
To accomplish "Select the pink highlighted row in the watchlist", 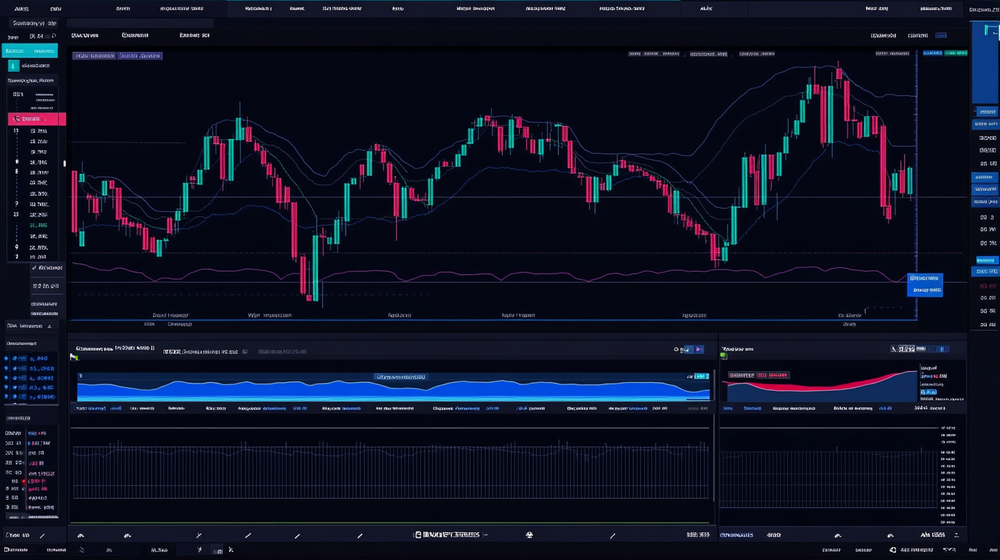I will pyautogui.click(x=36, y=118).
